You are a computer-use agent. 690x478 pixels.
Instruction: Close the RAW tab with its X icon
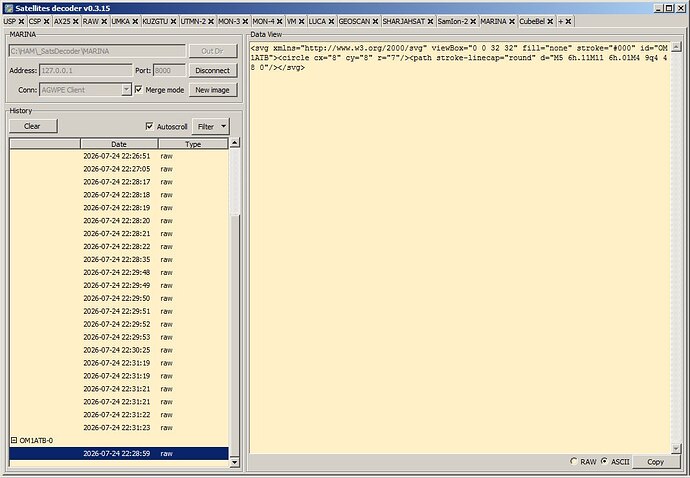(x=104, y=22)
